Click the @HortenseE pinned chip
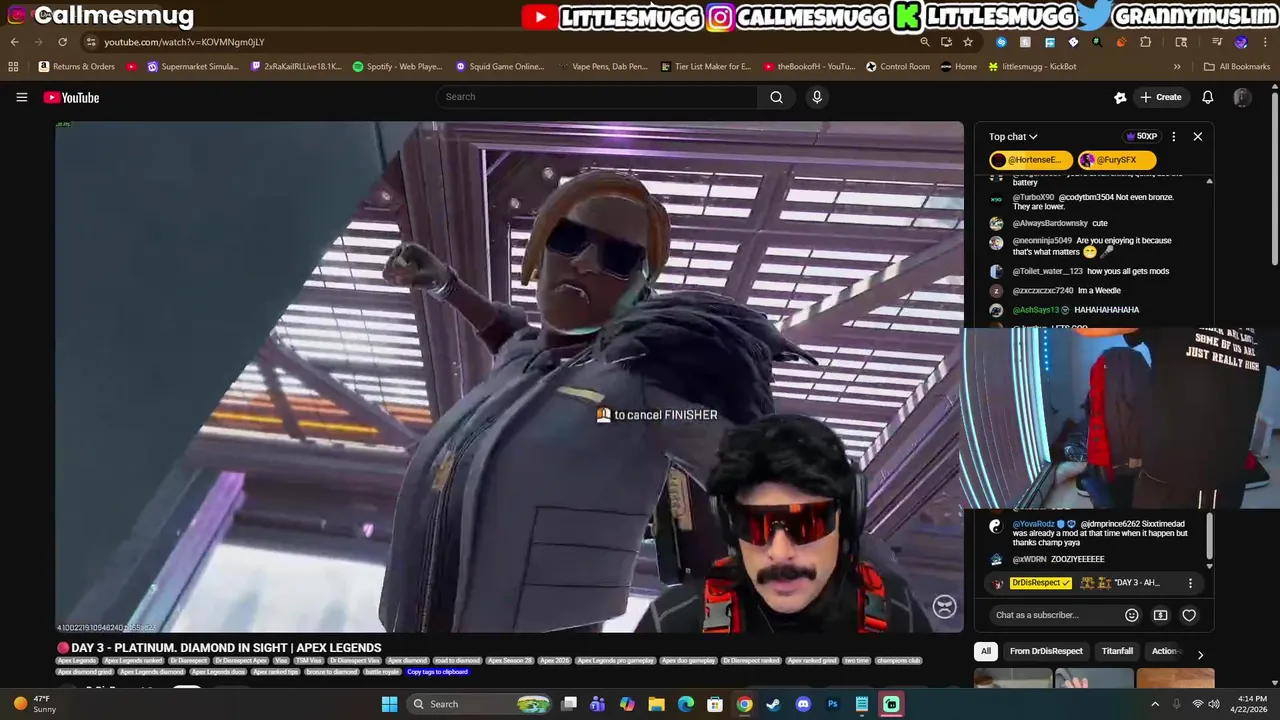 click(1030, 160)
